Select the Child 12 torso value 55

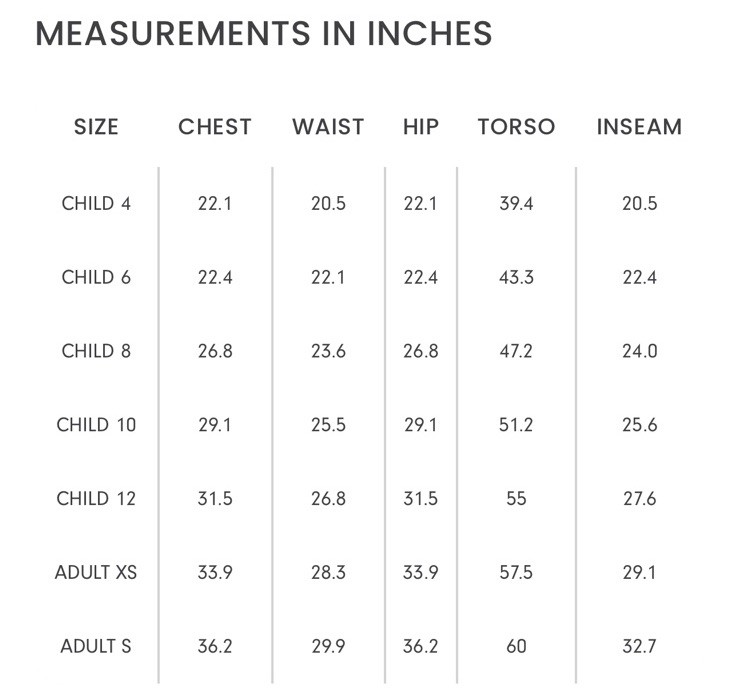coord(516,498)
